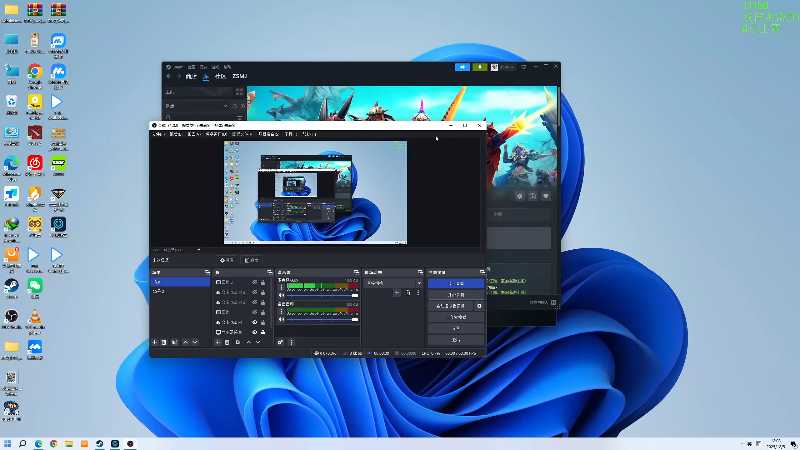Toggle visibility eye of the first source

coord(255,282)
